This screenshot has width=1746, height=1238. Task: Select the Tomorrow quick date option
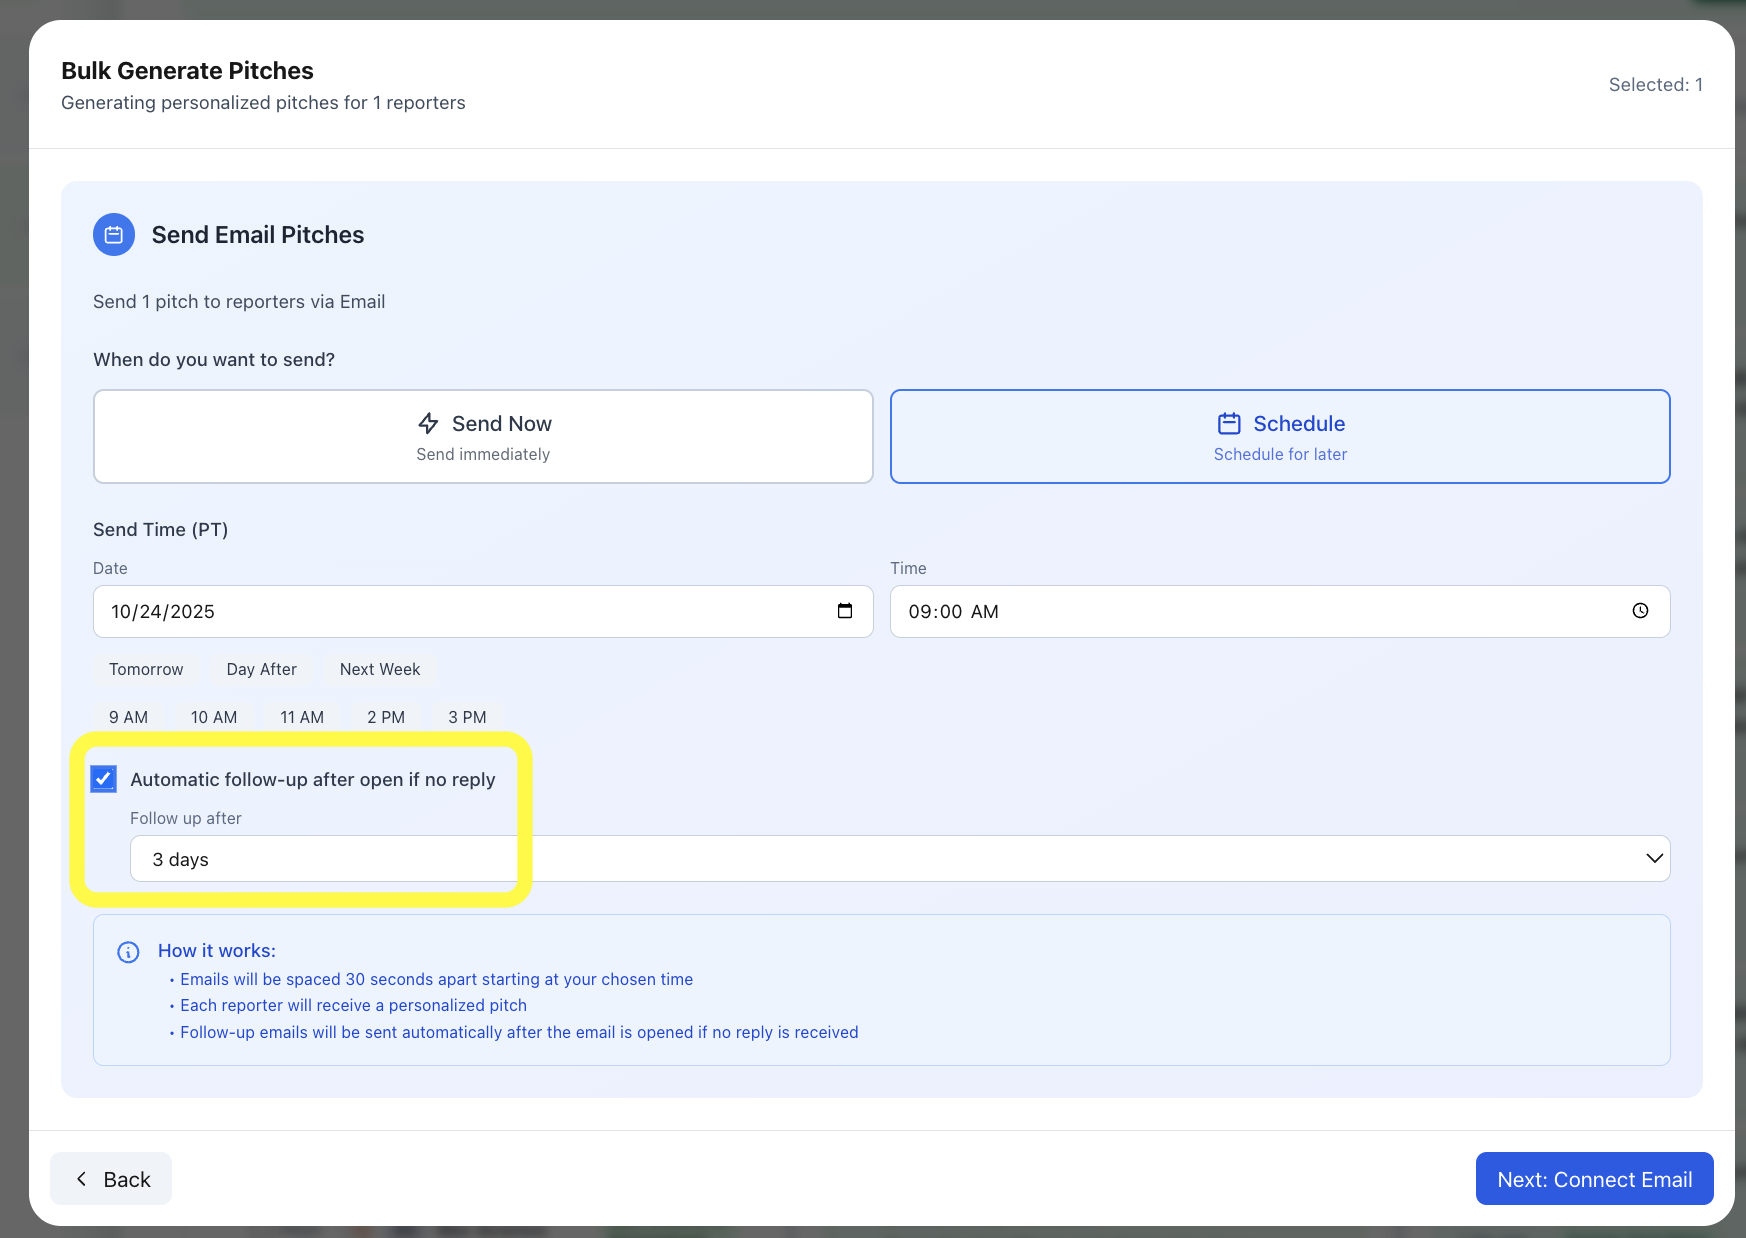tap(146, 669)
